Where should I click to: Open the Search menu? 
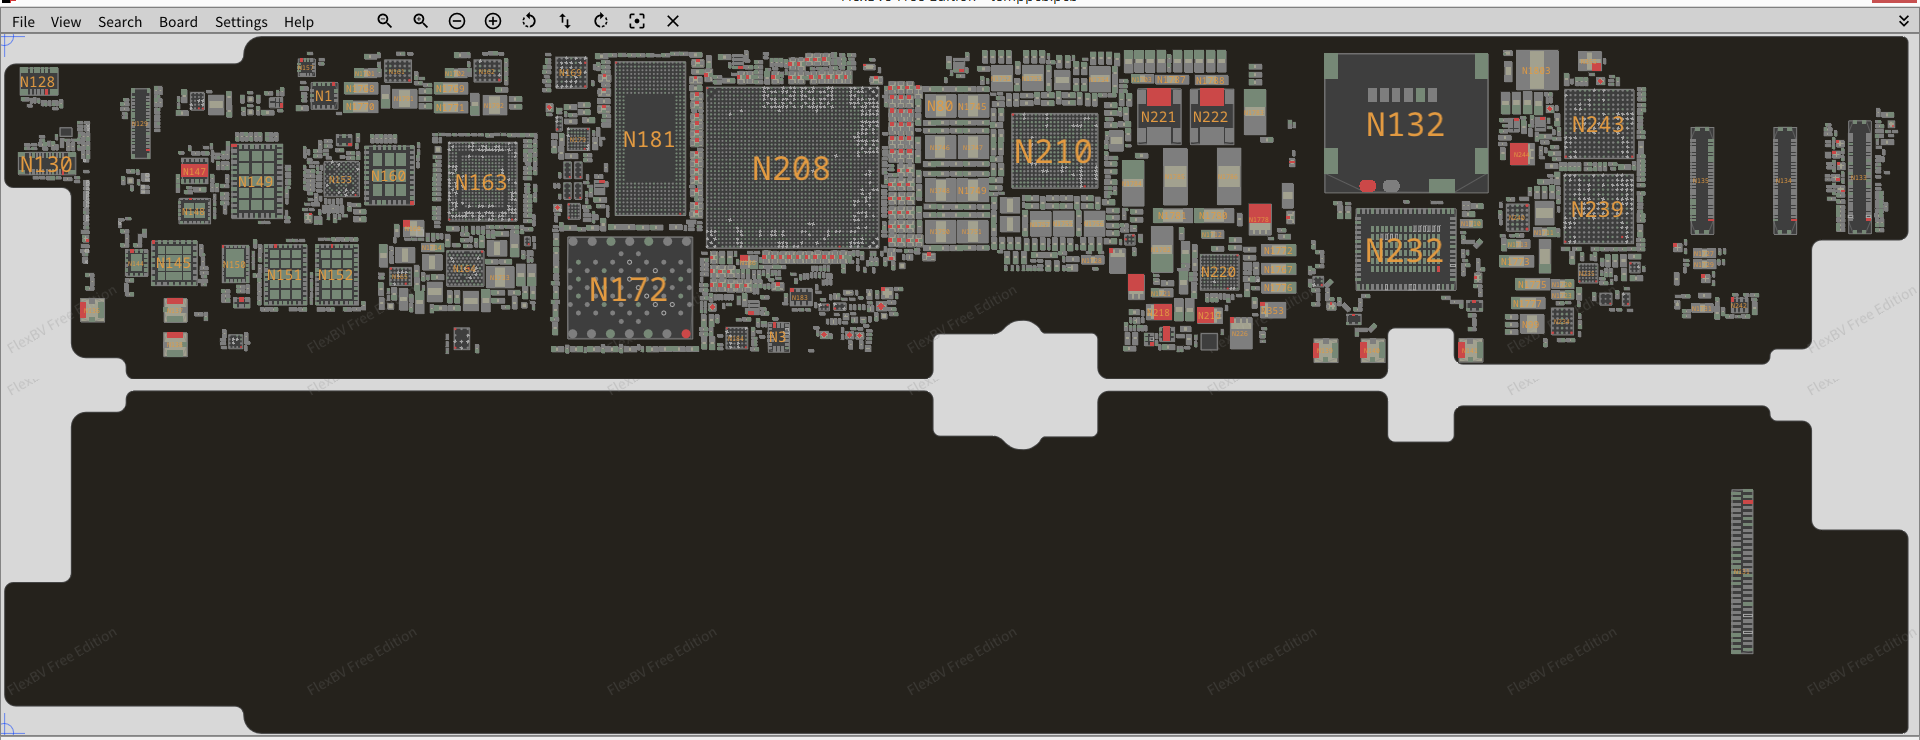tap(120, 22)
